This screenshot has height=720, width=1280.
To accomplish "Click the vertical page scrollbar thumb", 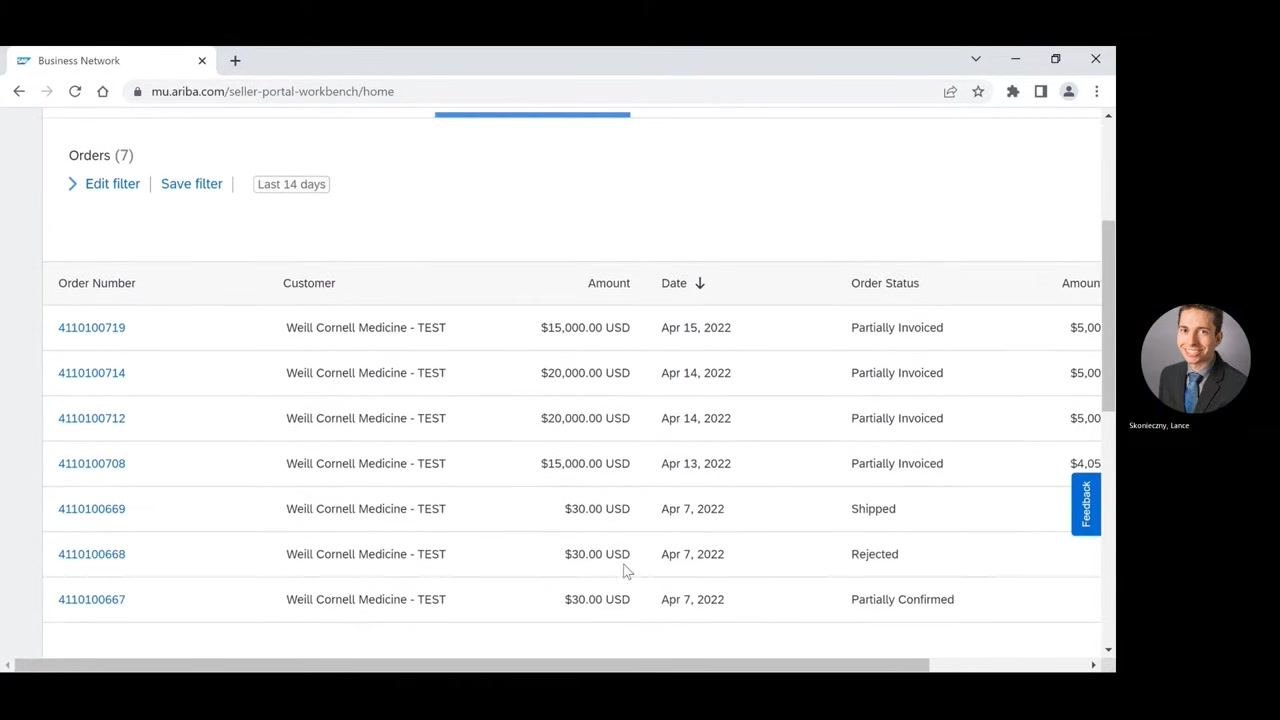I will (x=1108, y=316).
